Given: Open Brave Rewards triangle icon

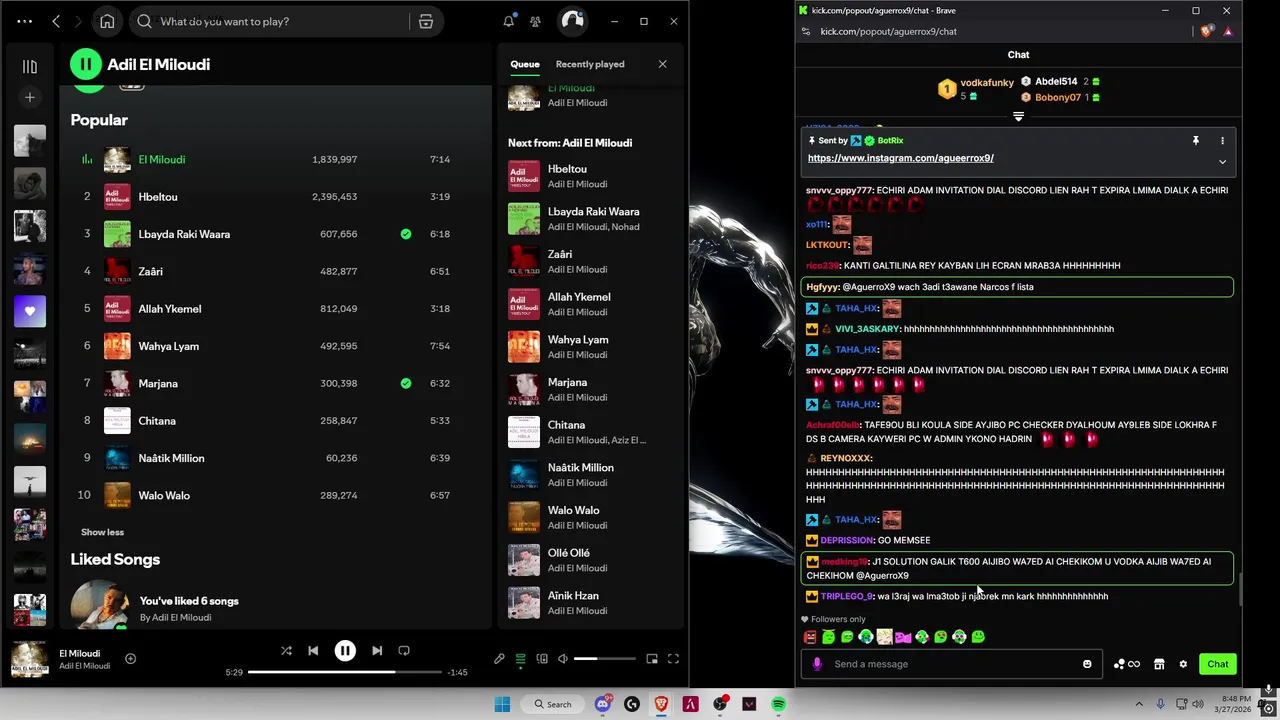Looking at the screenshot, I should [1228, 31].
